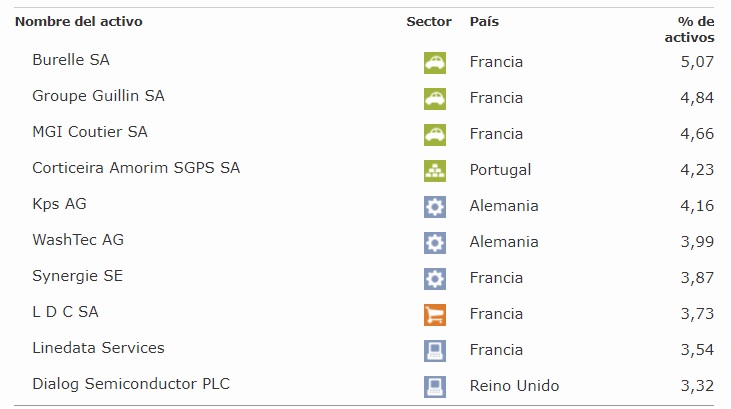Screen dimensions: 731x409
Task: Click the gear sector icon for Kps AG
Action: 434,206
